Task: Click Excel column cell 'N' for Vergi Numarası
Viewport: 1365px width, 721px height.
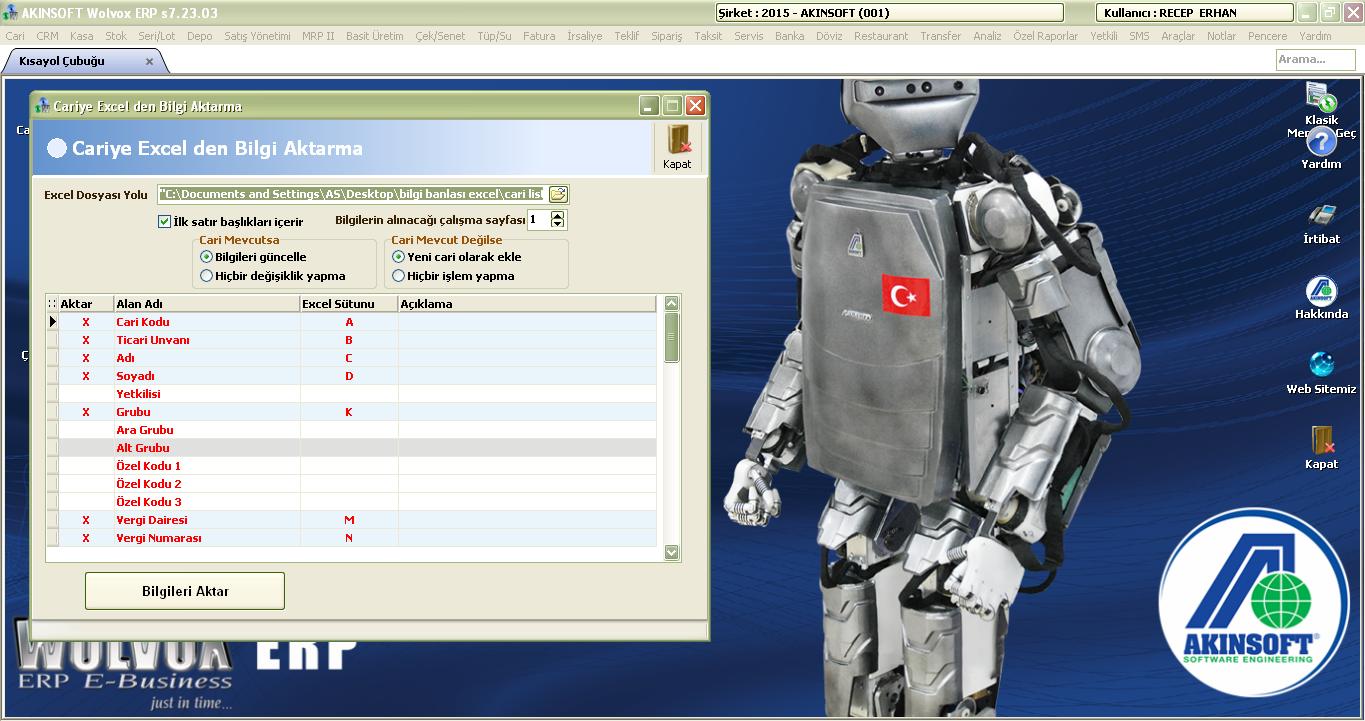Action: coord(349,538)
